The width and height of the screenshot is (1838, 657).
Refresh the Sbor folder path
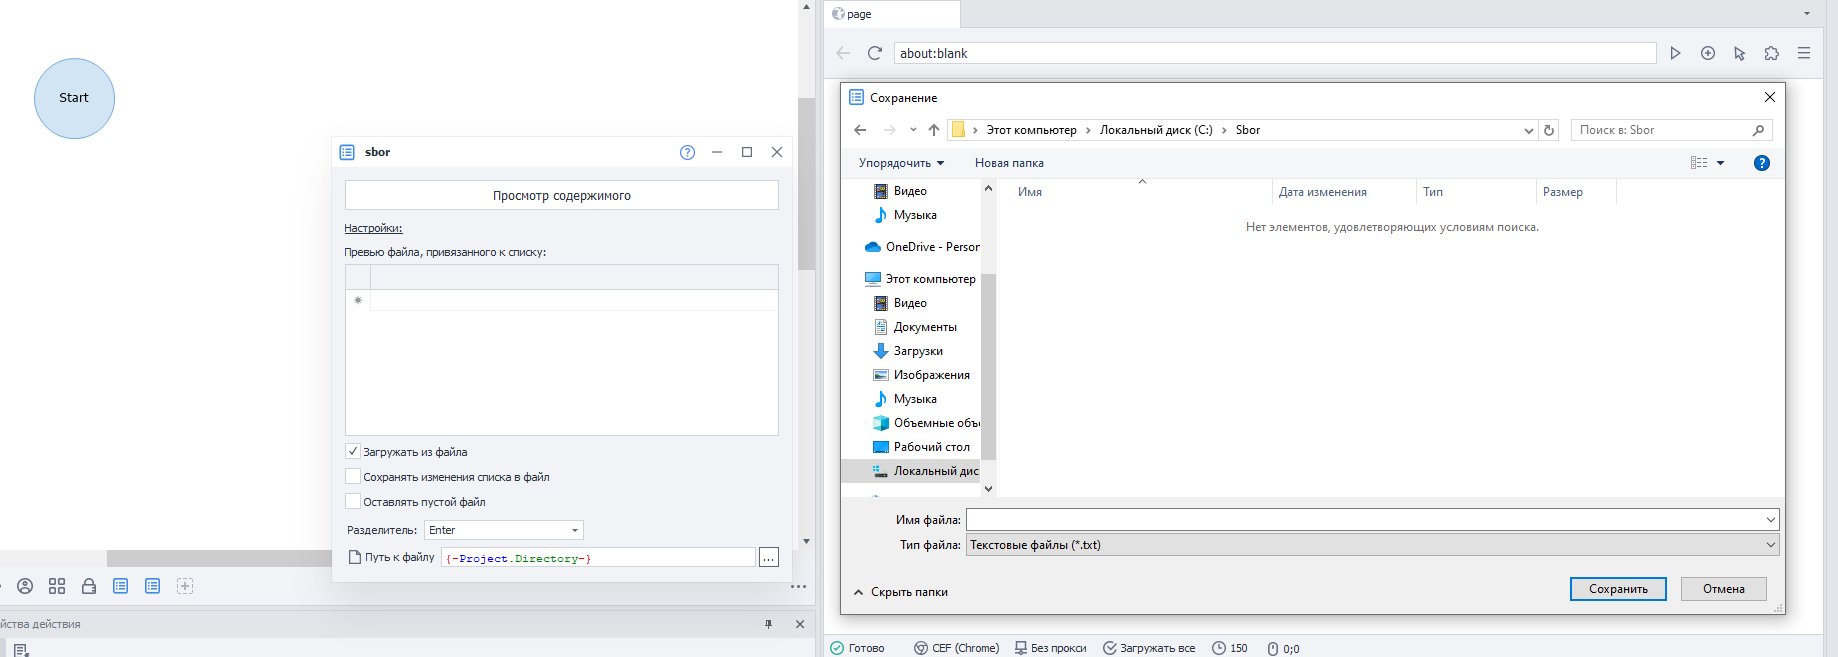[1549, 130]
